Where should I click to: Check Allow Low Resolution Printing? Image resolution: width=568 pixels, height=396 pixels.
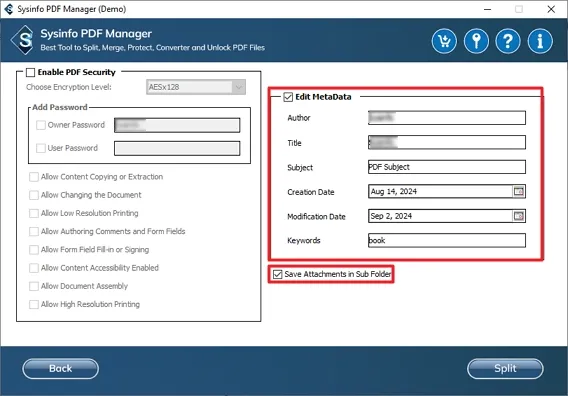coord(34,213)
